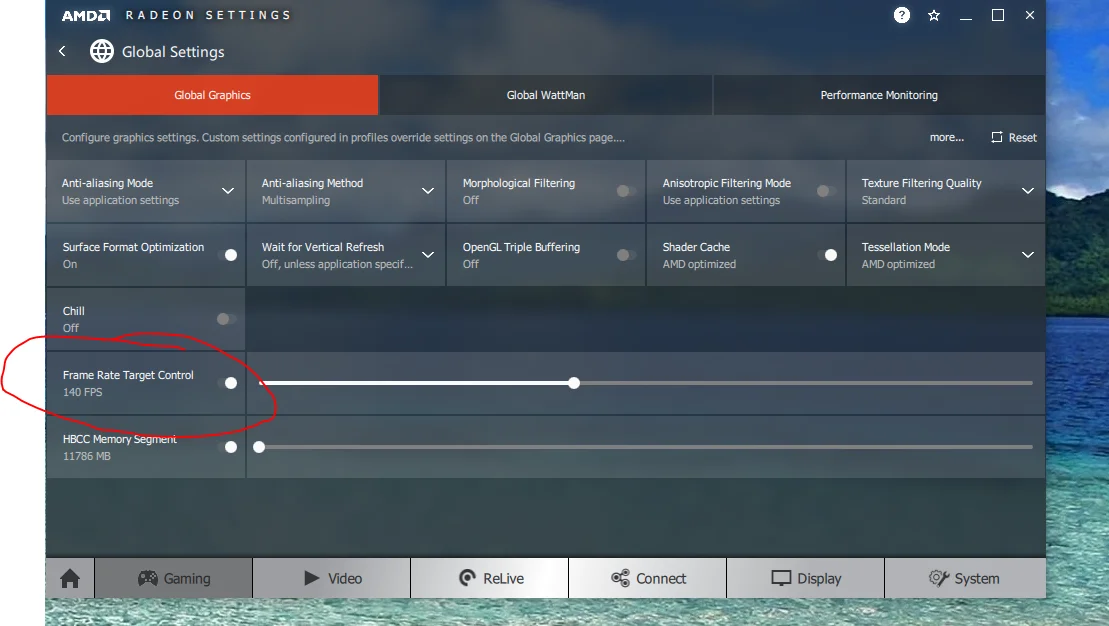Open the ReLive section

(489, 579)
